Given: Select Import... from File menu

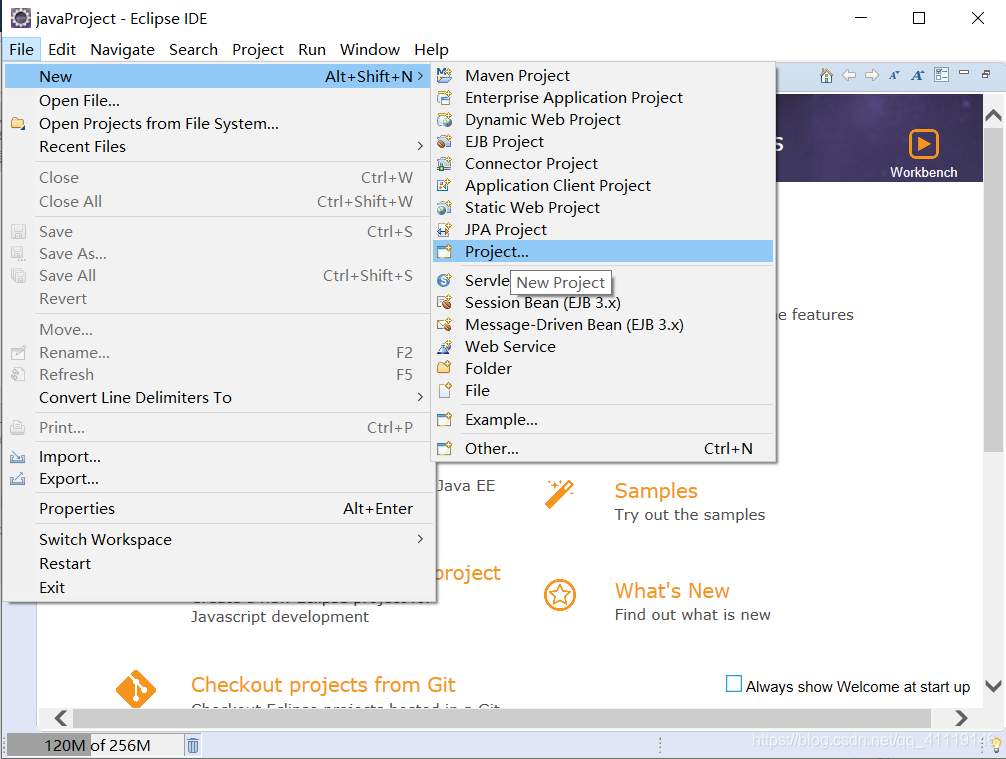Looking at the screenshot, I should (x=218, y=457).
